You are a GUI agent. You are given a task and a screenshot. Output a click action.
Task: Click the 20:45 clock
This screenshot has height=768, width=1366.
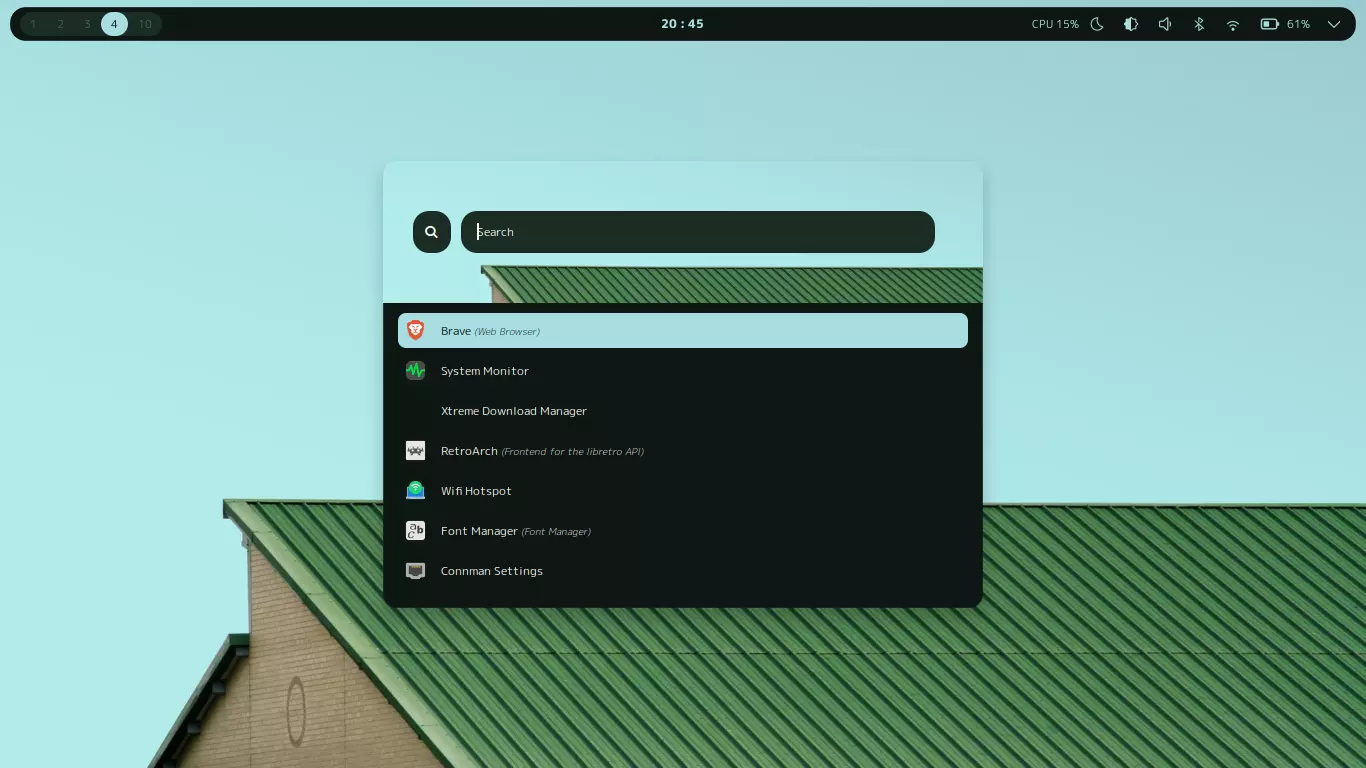[x=683, y=24]
